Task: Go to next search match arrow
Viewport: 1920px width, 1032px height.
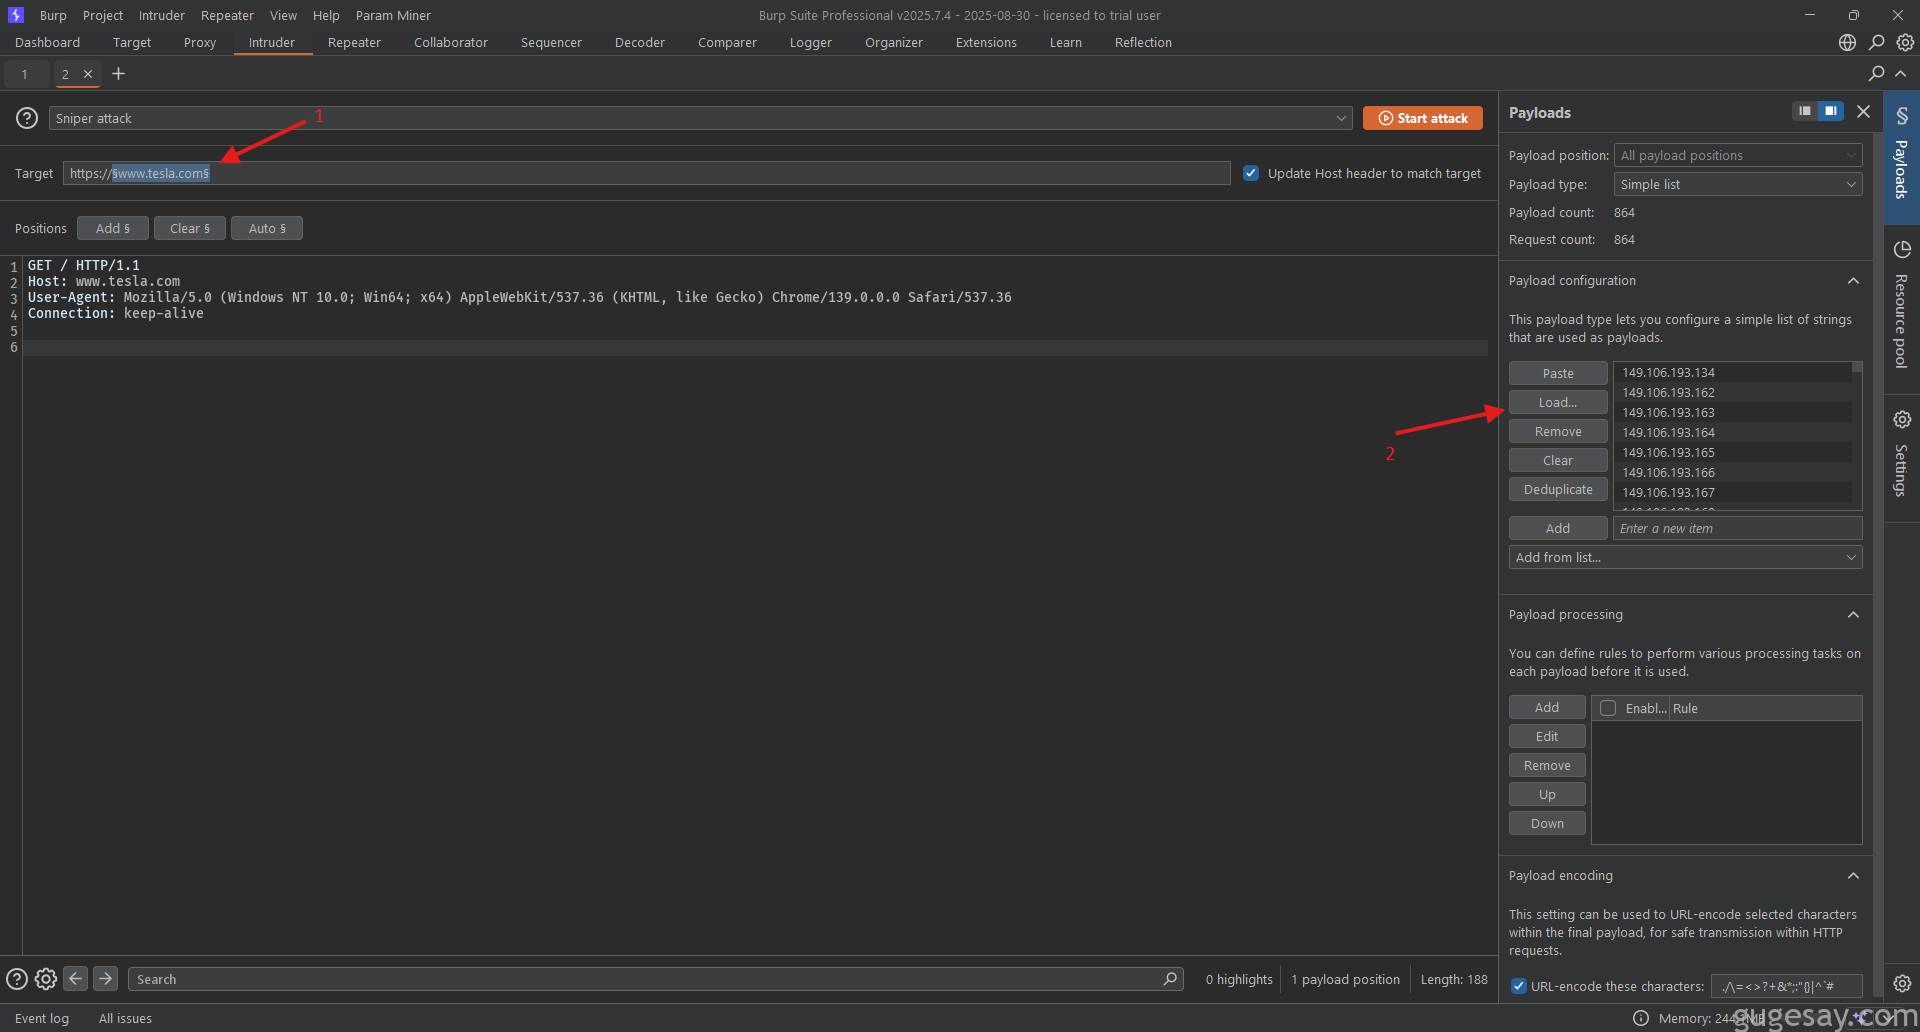Action: (105, 979)
